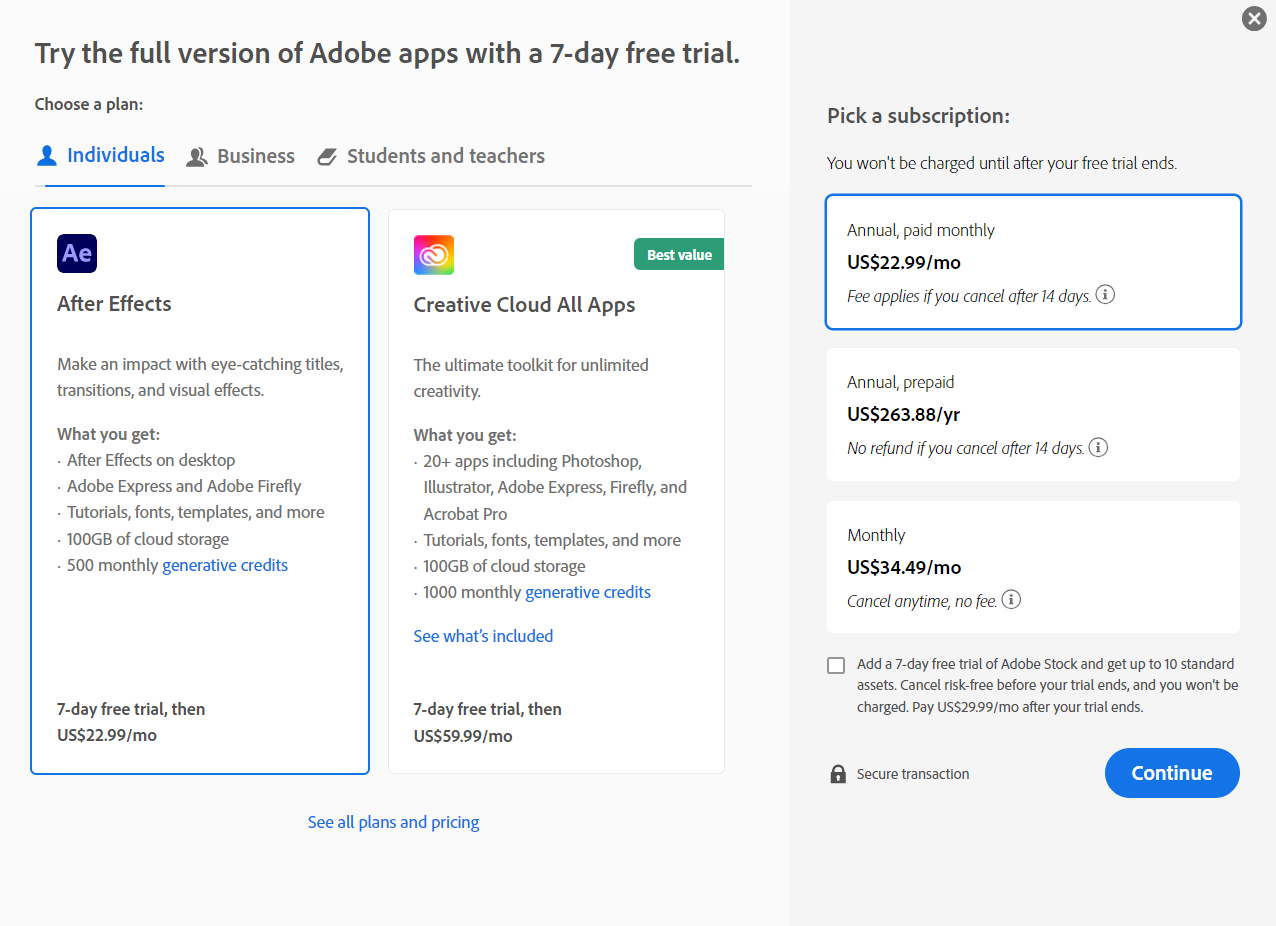This screenshot has height=926, width=1276.
Task: Open generative credits link in After Effects card
Action: (225, 565)
